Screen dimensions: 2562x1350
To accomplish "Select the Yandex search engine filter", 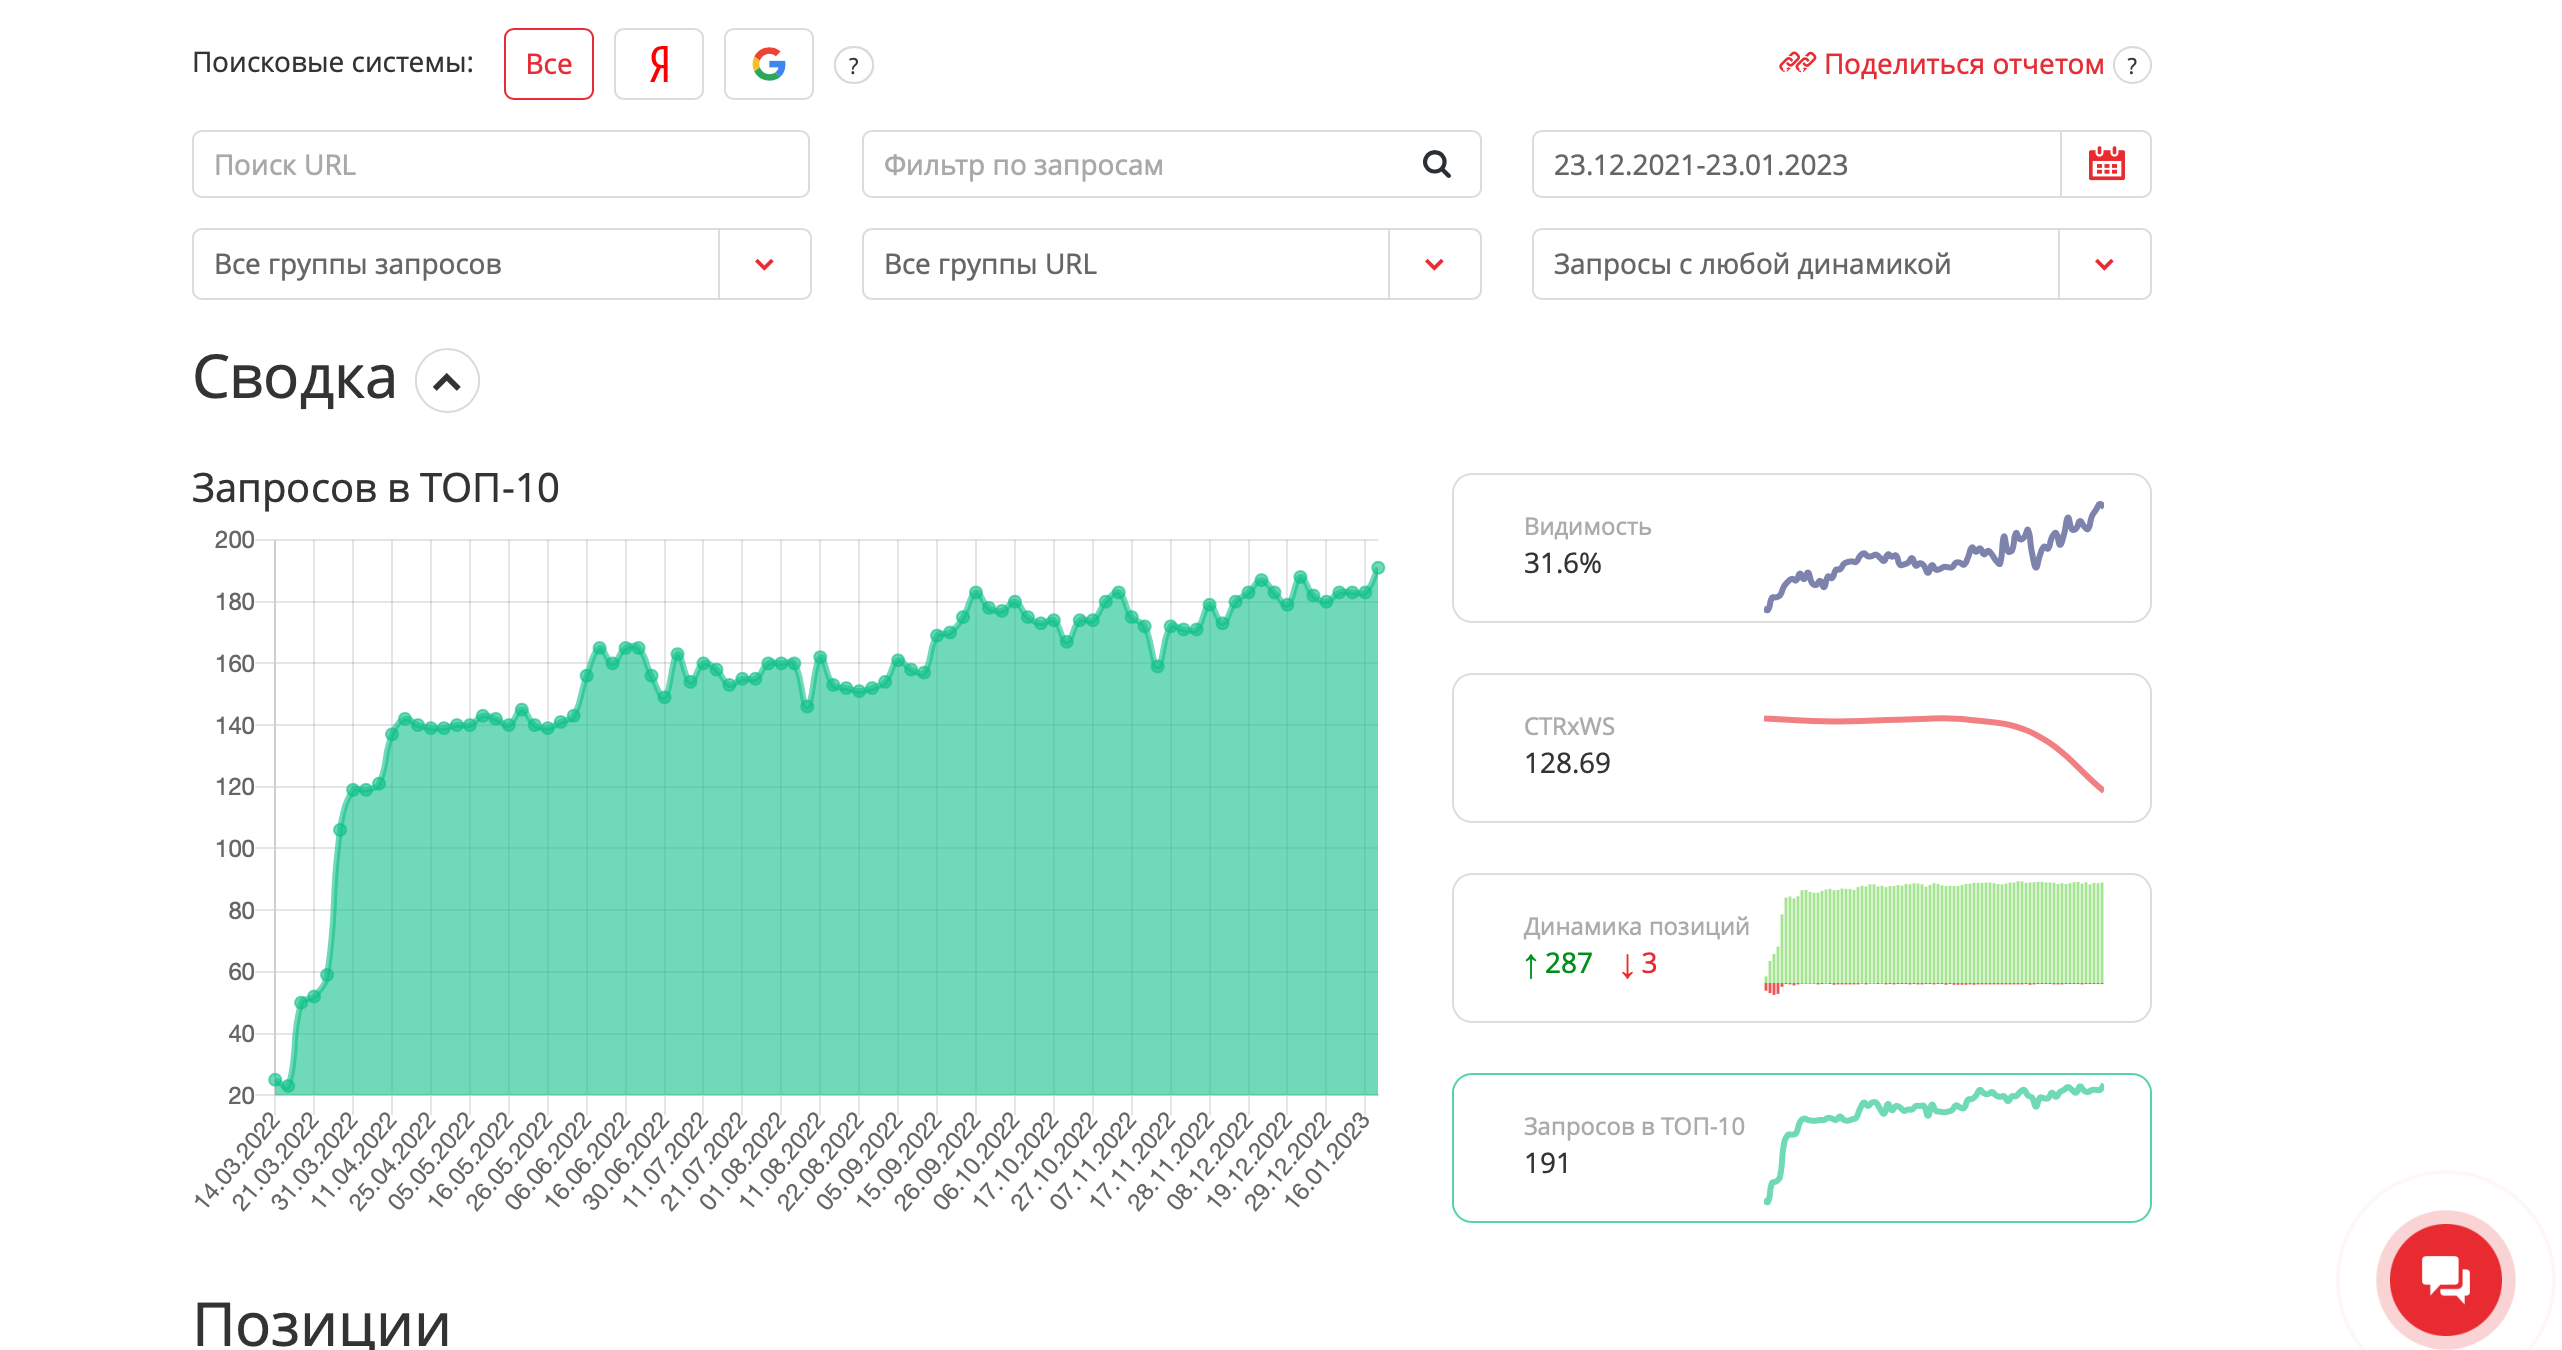I will 658,64.
